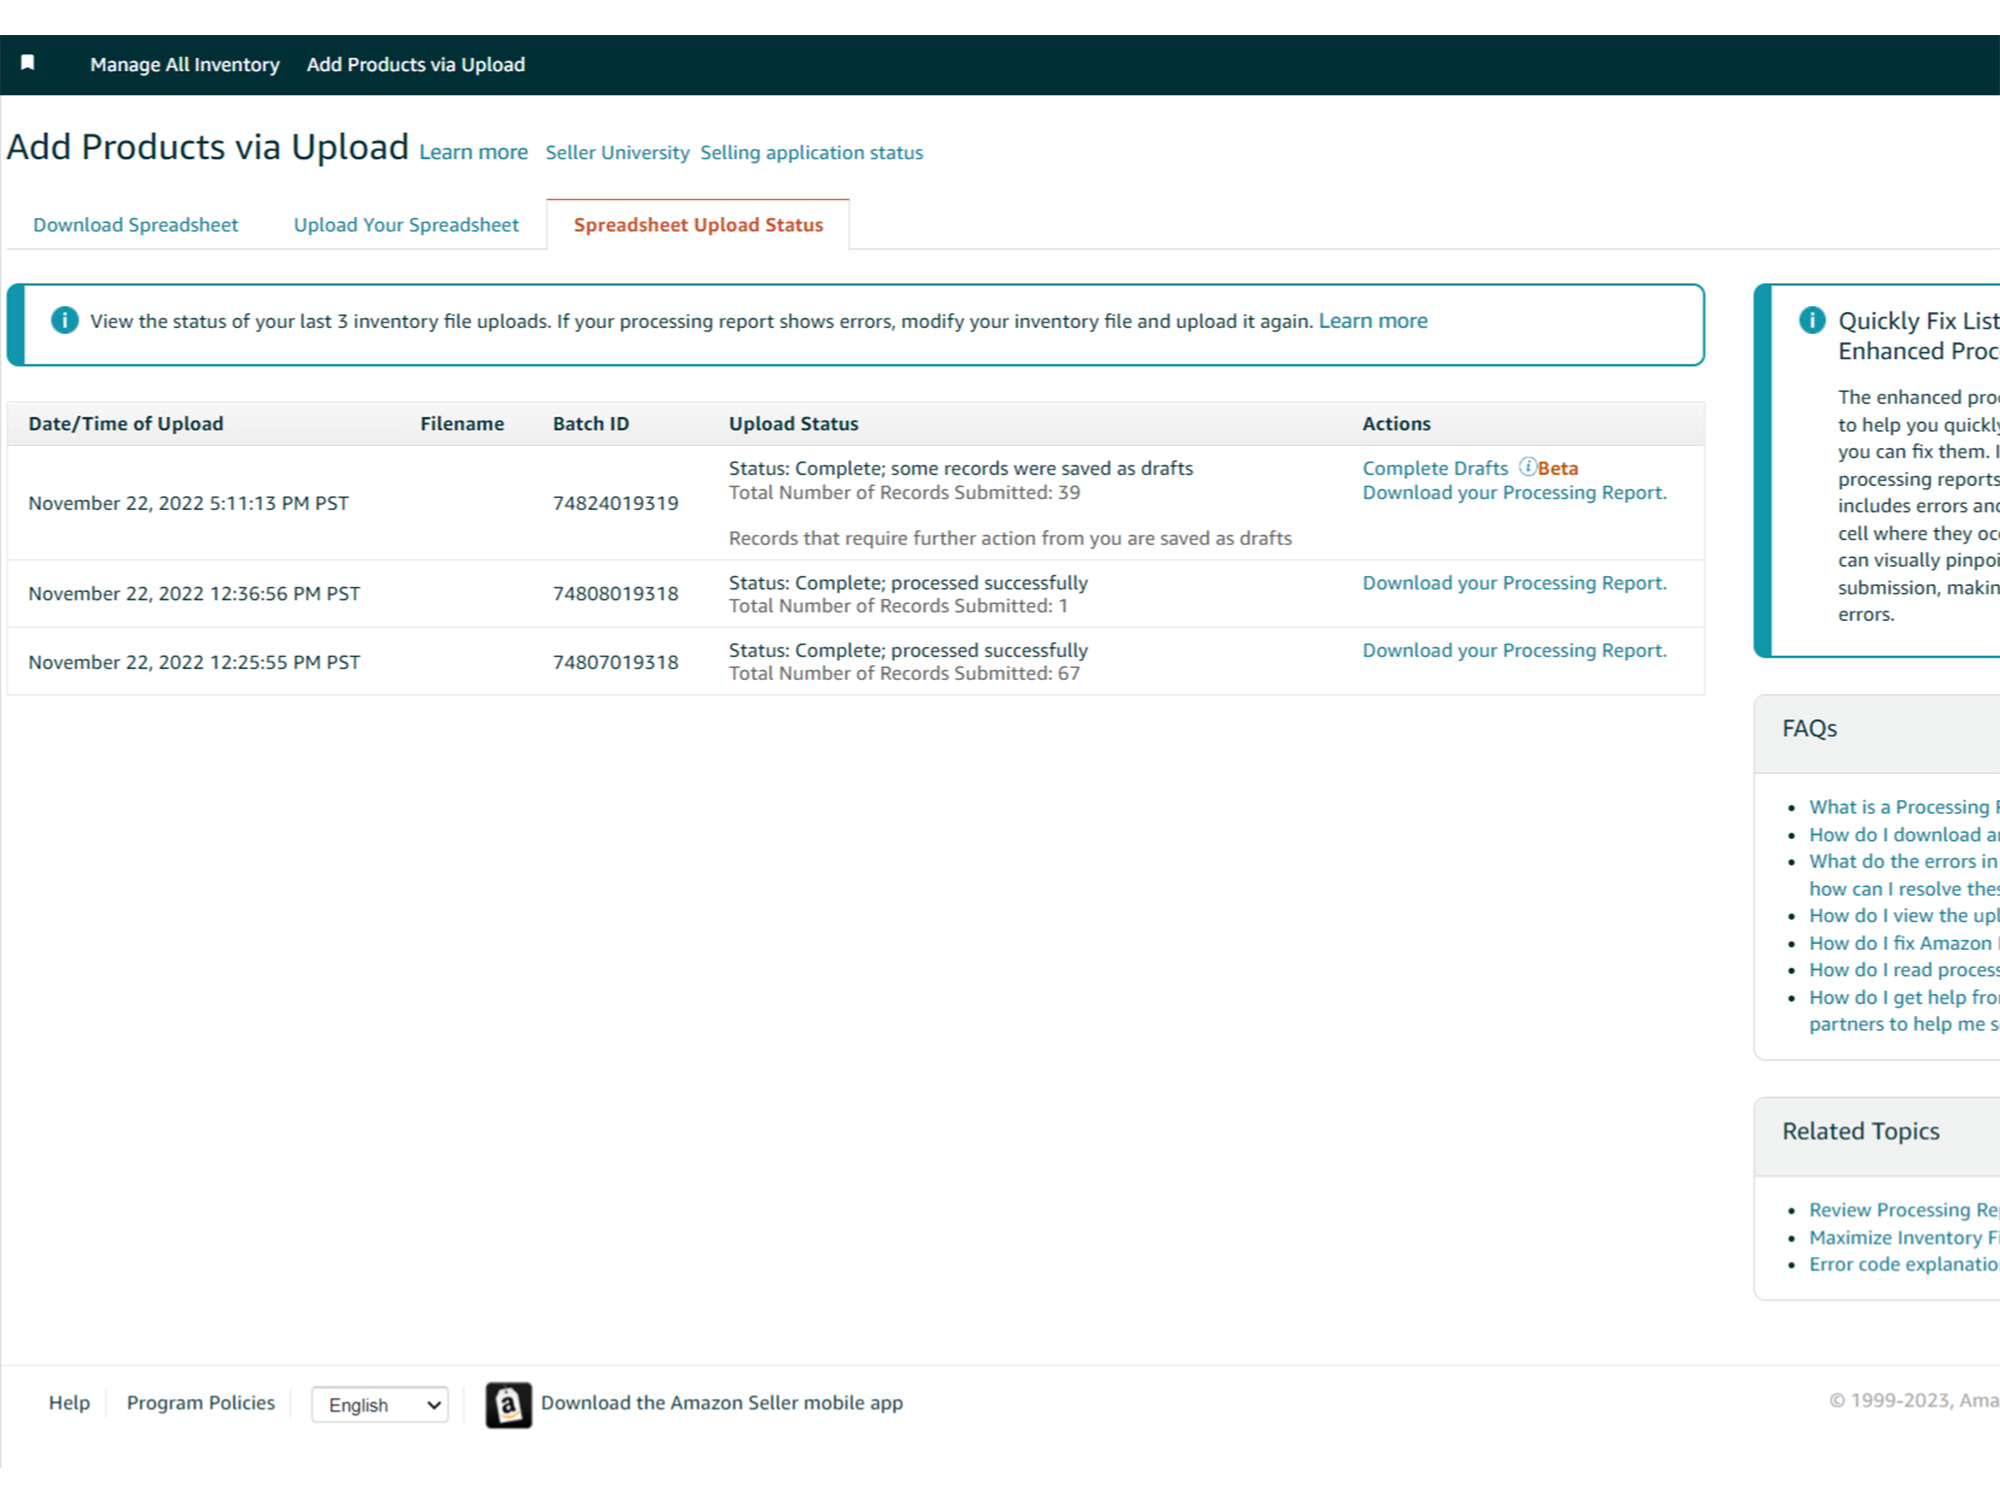The height and width of the screenshot is (1500, 2000).
Task: Click the FAQs panel heading
Action: (x=1809, y=728)
